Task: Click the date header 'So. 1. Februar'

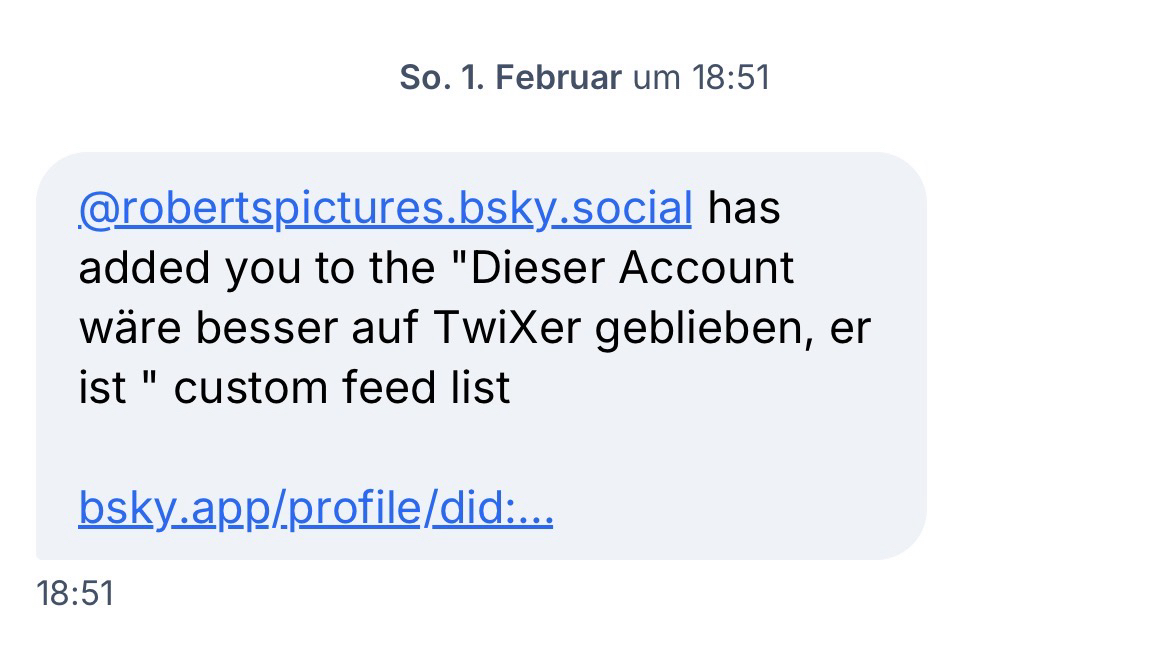Action: tap(510, 78)
